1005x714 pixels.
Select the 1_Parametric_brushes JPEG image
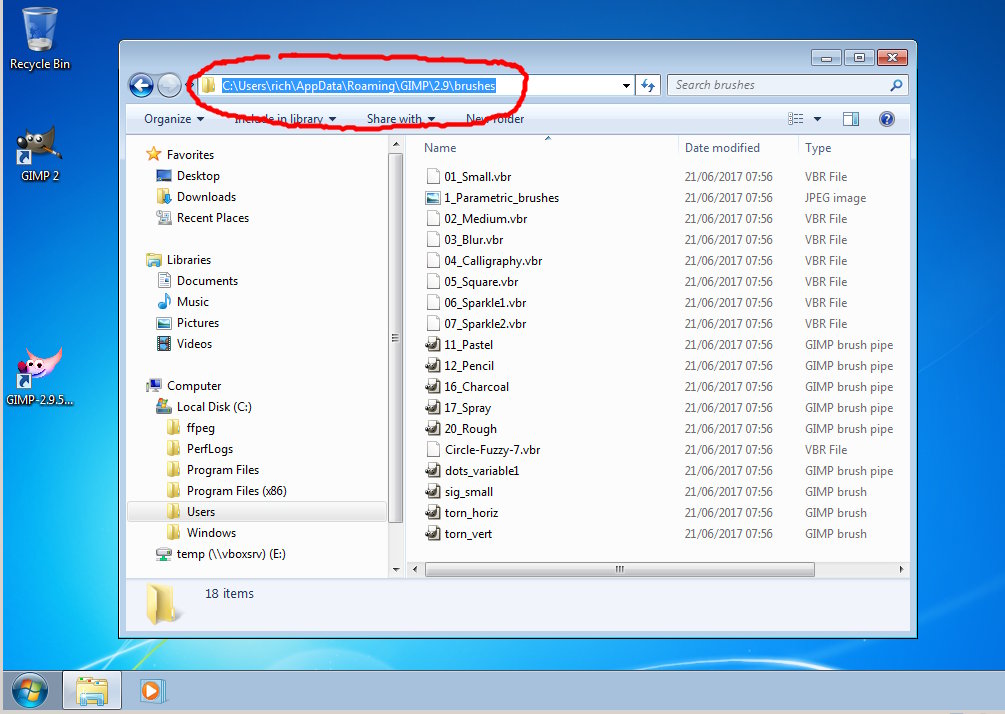pos(501,197)
